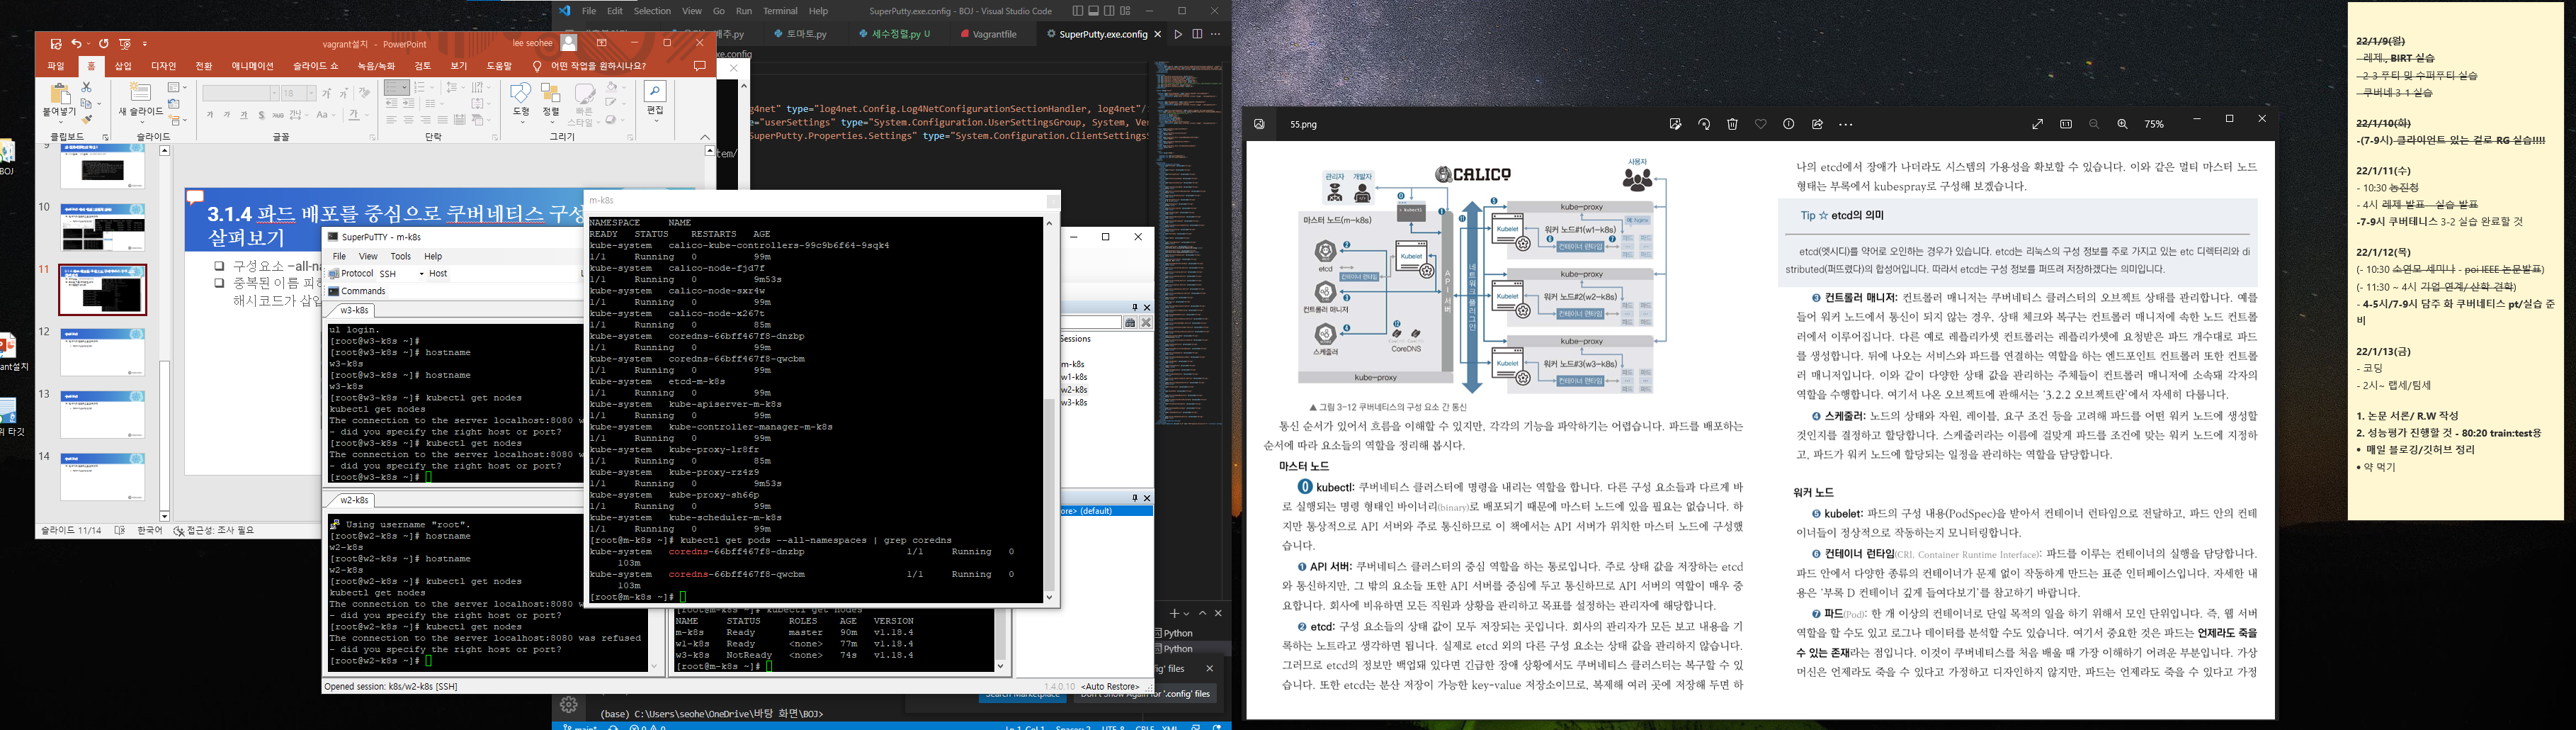This screenshot has width=2576, height=730.
Task: Open the Tools menu in SuperPuTTY
Action: coord(400,256)
